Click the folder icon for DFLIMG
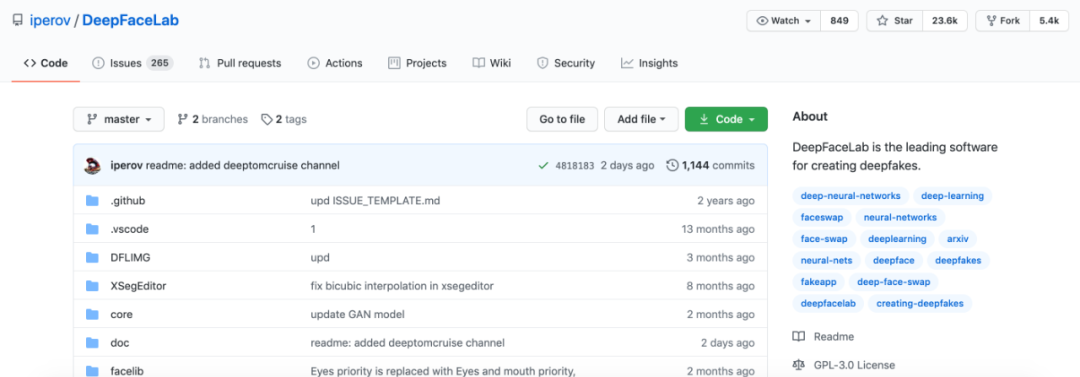 [92, 257]
